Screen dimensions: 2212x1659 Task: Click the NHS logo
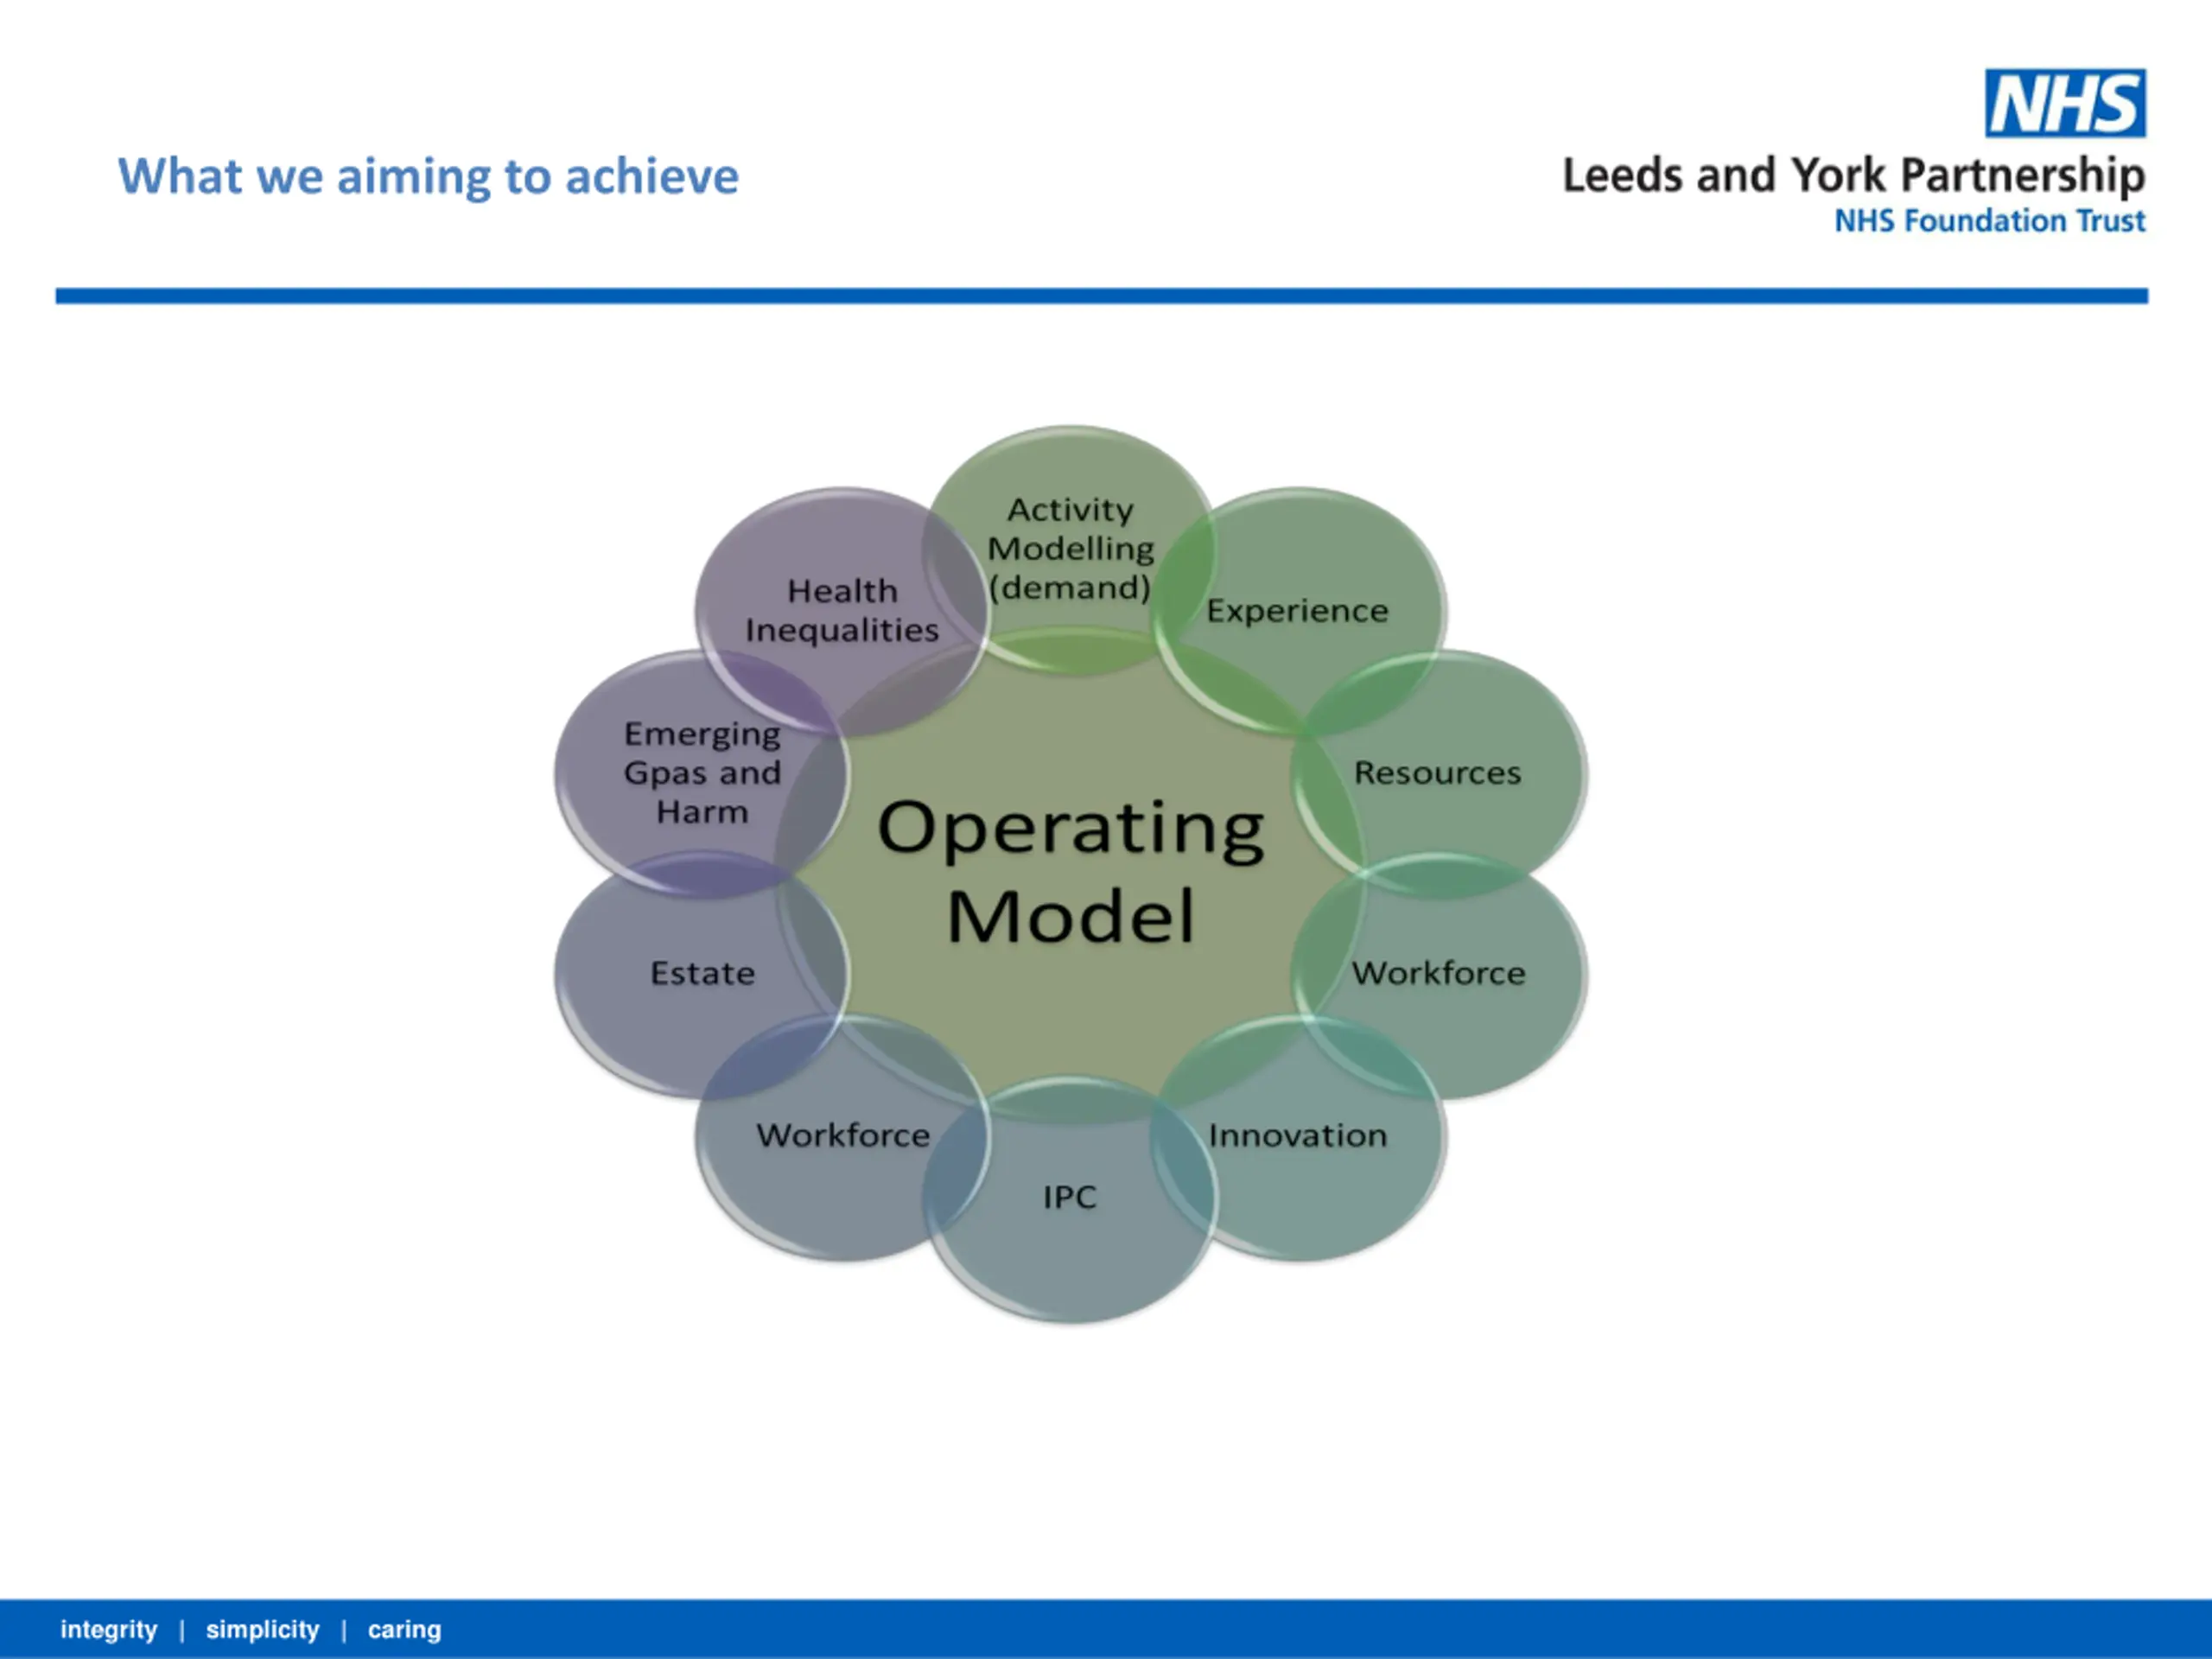click(2065, 103)
